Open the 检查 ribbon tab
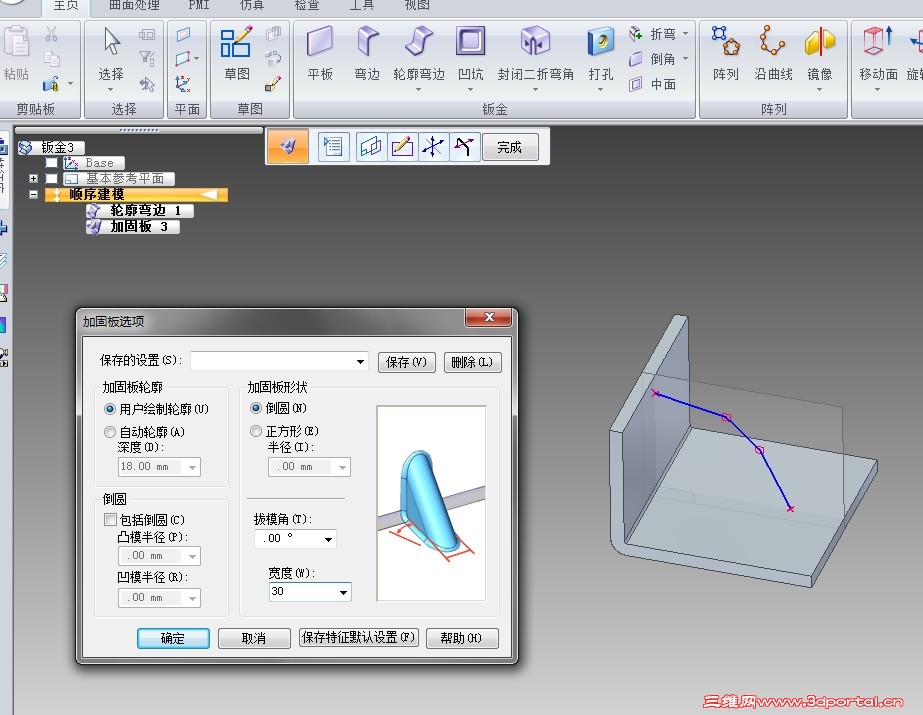Screen dimensions: 923x715 [307, 5]
